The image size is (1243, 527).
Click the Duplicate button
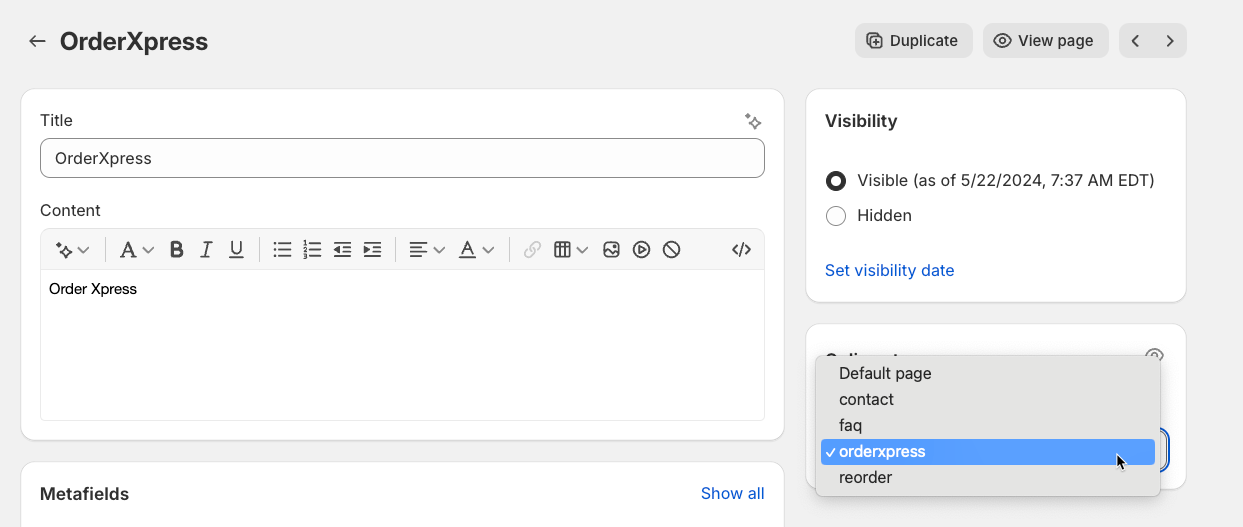click(913, 41)
